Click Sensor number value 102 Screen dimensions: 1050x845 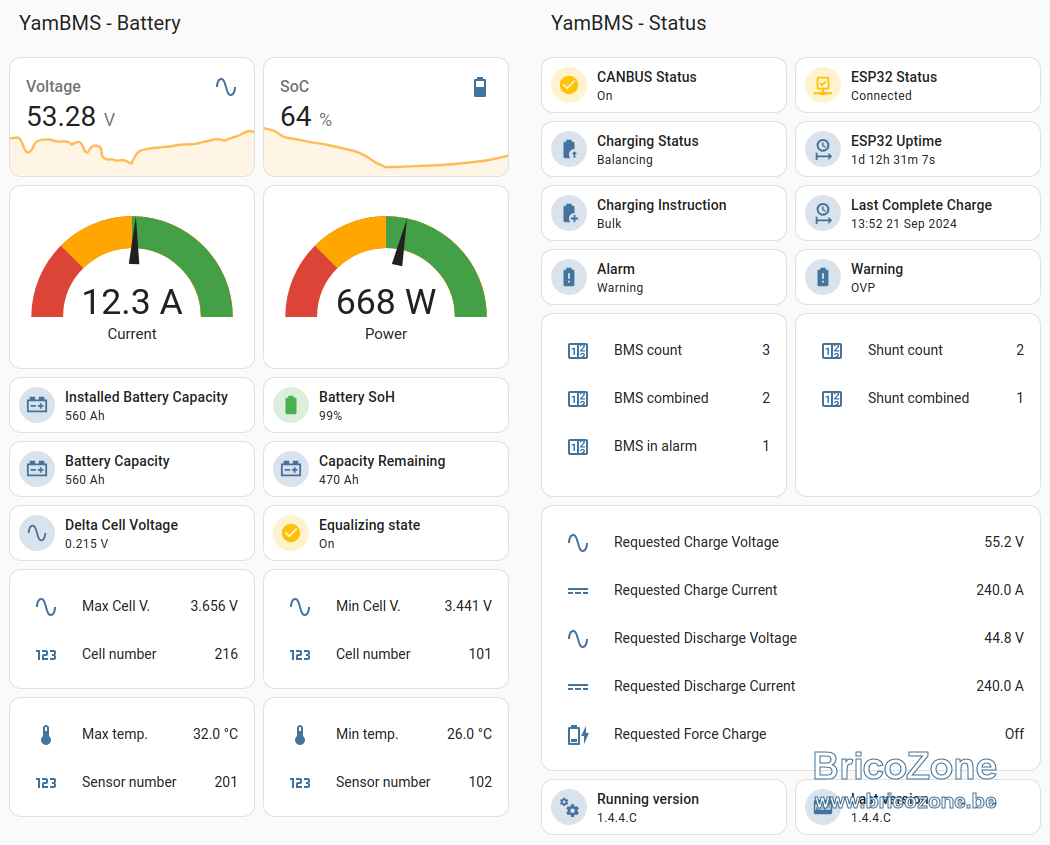[x=480, y=782]
